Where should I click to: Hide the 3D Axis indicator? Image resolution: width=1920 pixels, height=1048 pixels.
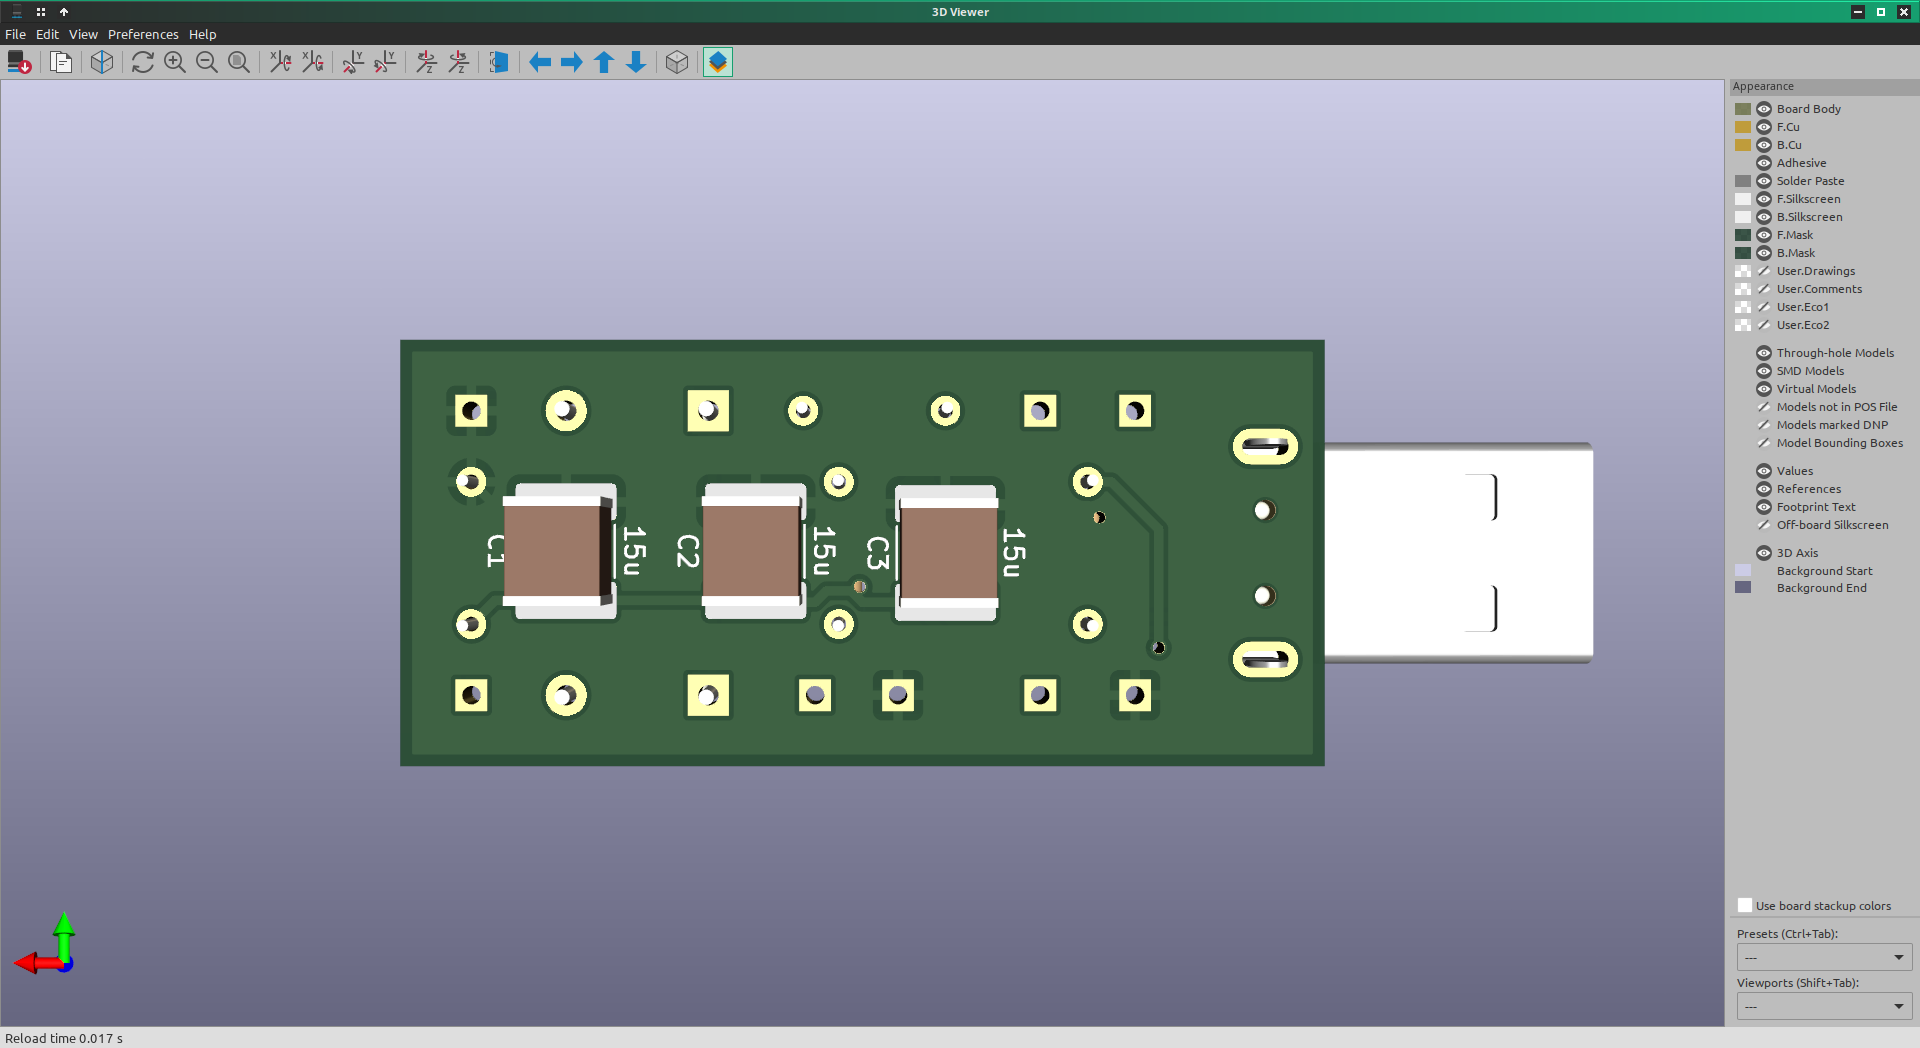click(1764, 553)
